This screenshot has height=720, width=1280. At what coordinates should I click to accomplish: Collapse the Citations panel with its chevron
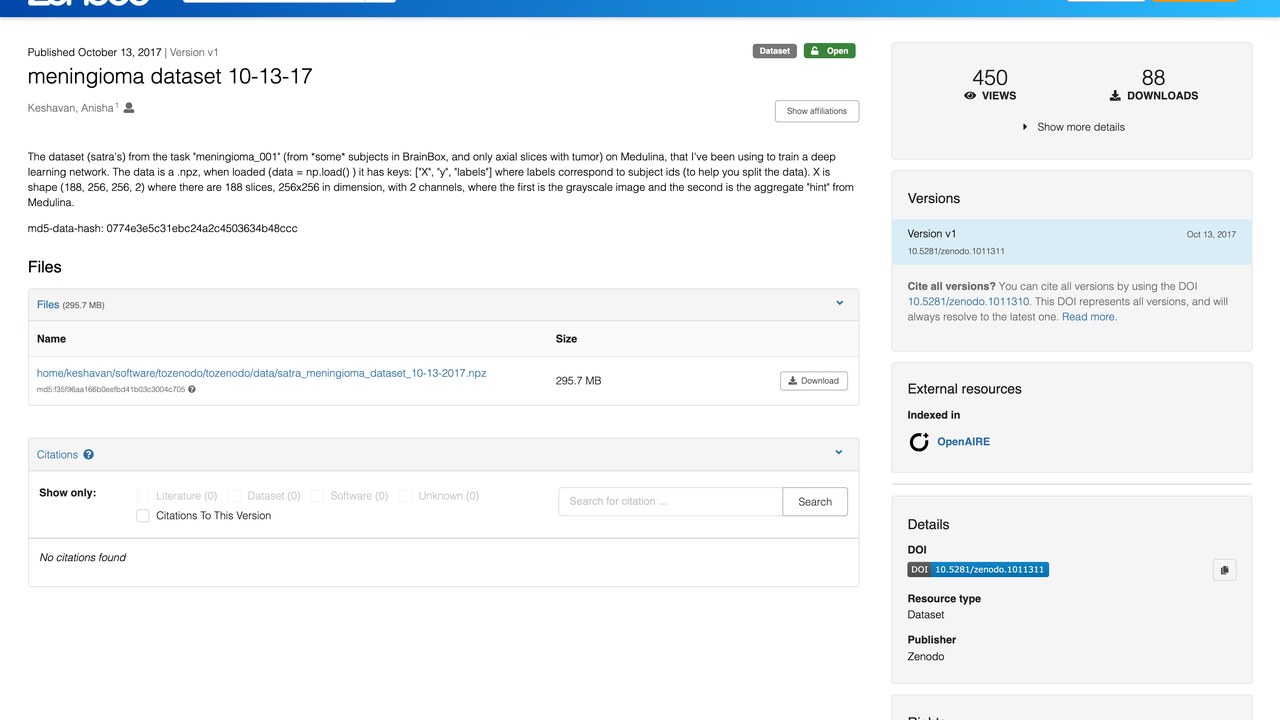click(x=840, y=453)
